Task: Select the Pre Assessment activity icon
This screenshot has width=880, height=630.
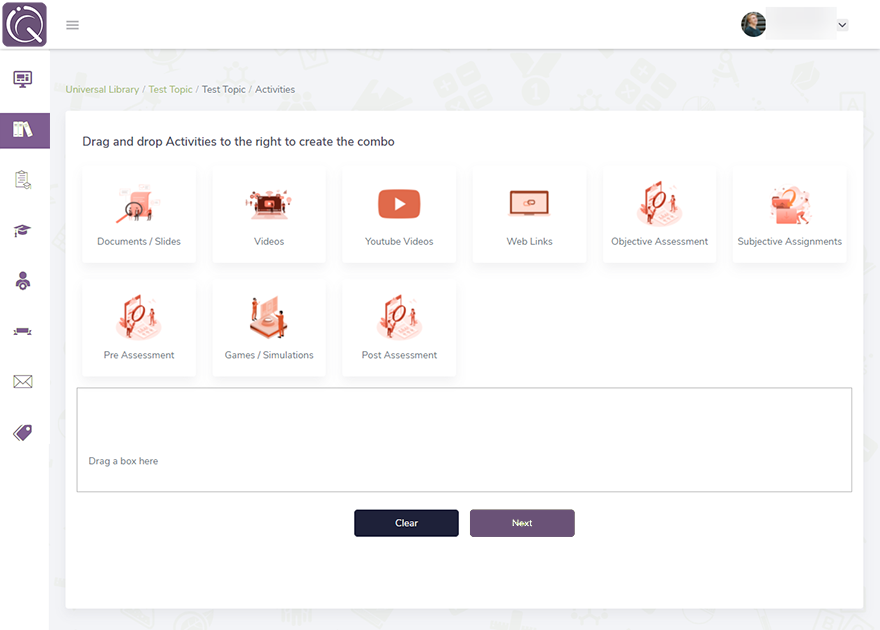Action: (x=139, y=317)
